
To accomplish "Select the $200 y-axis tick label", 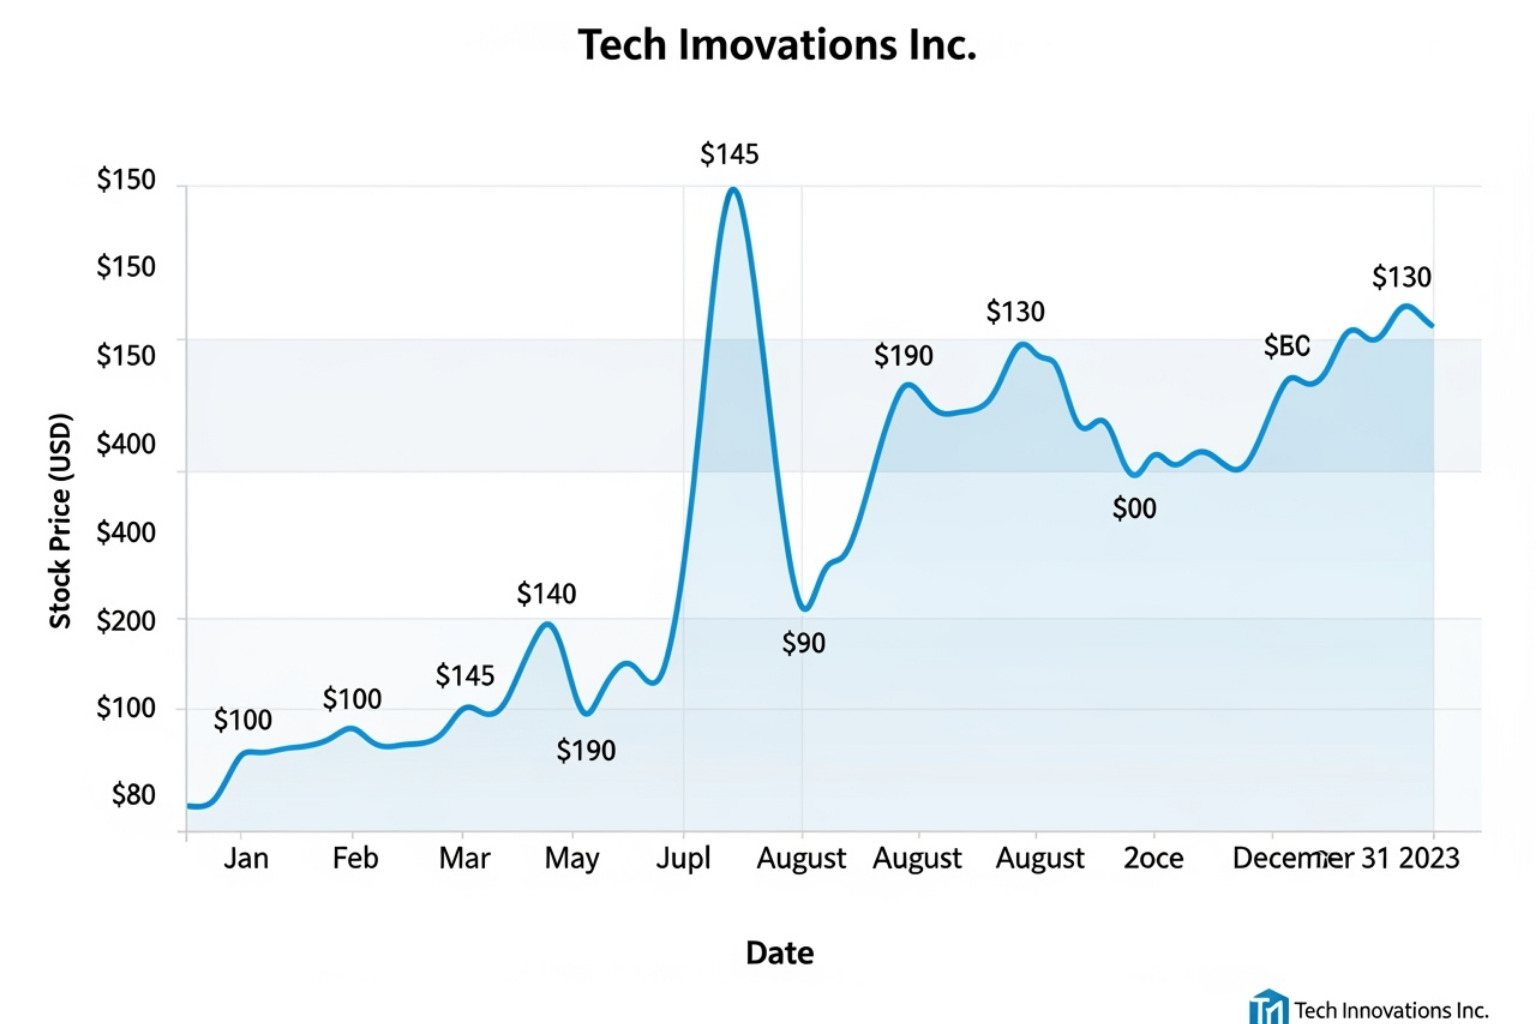I will 126,621.
